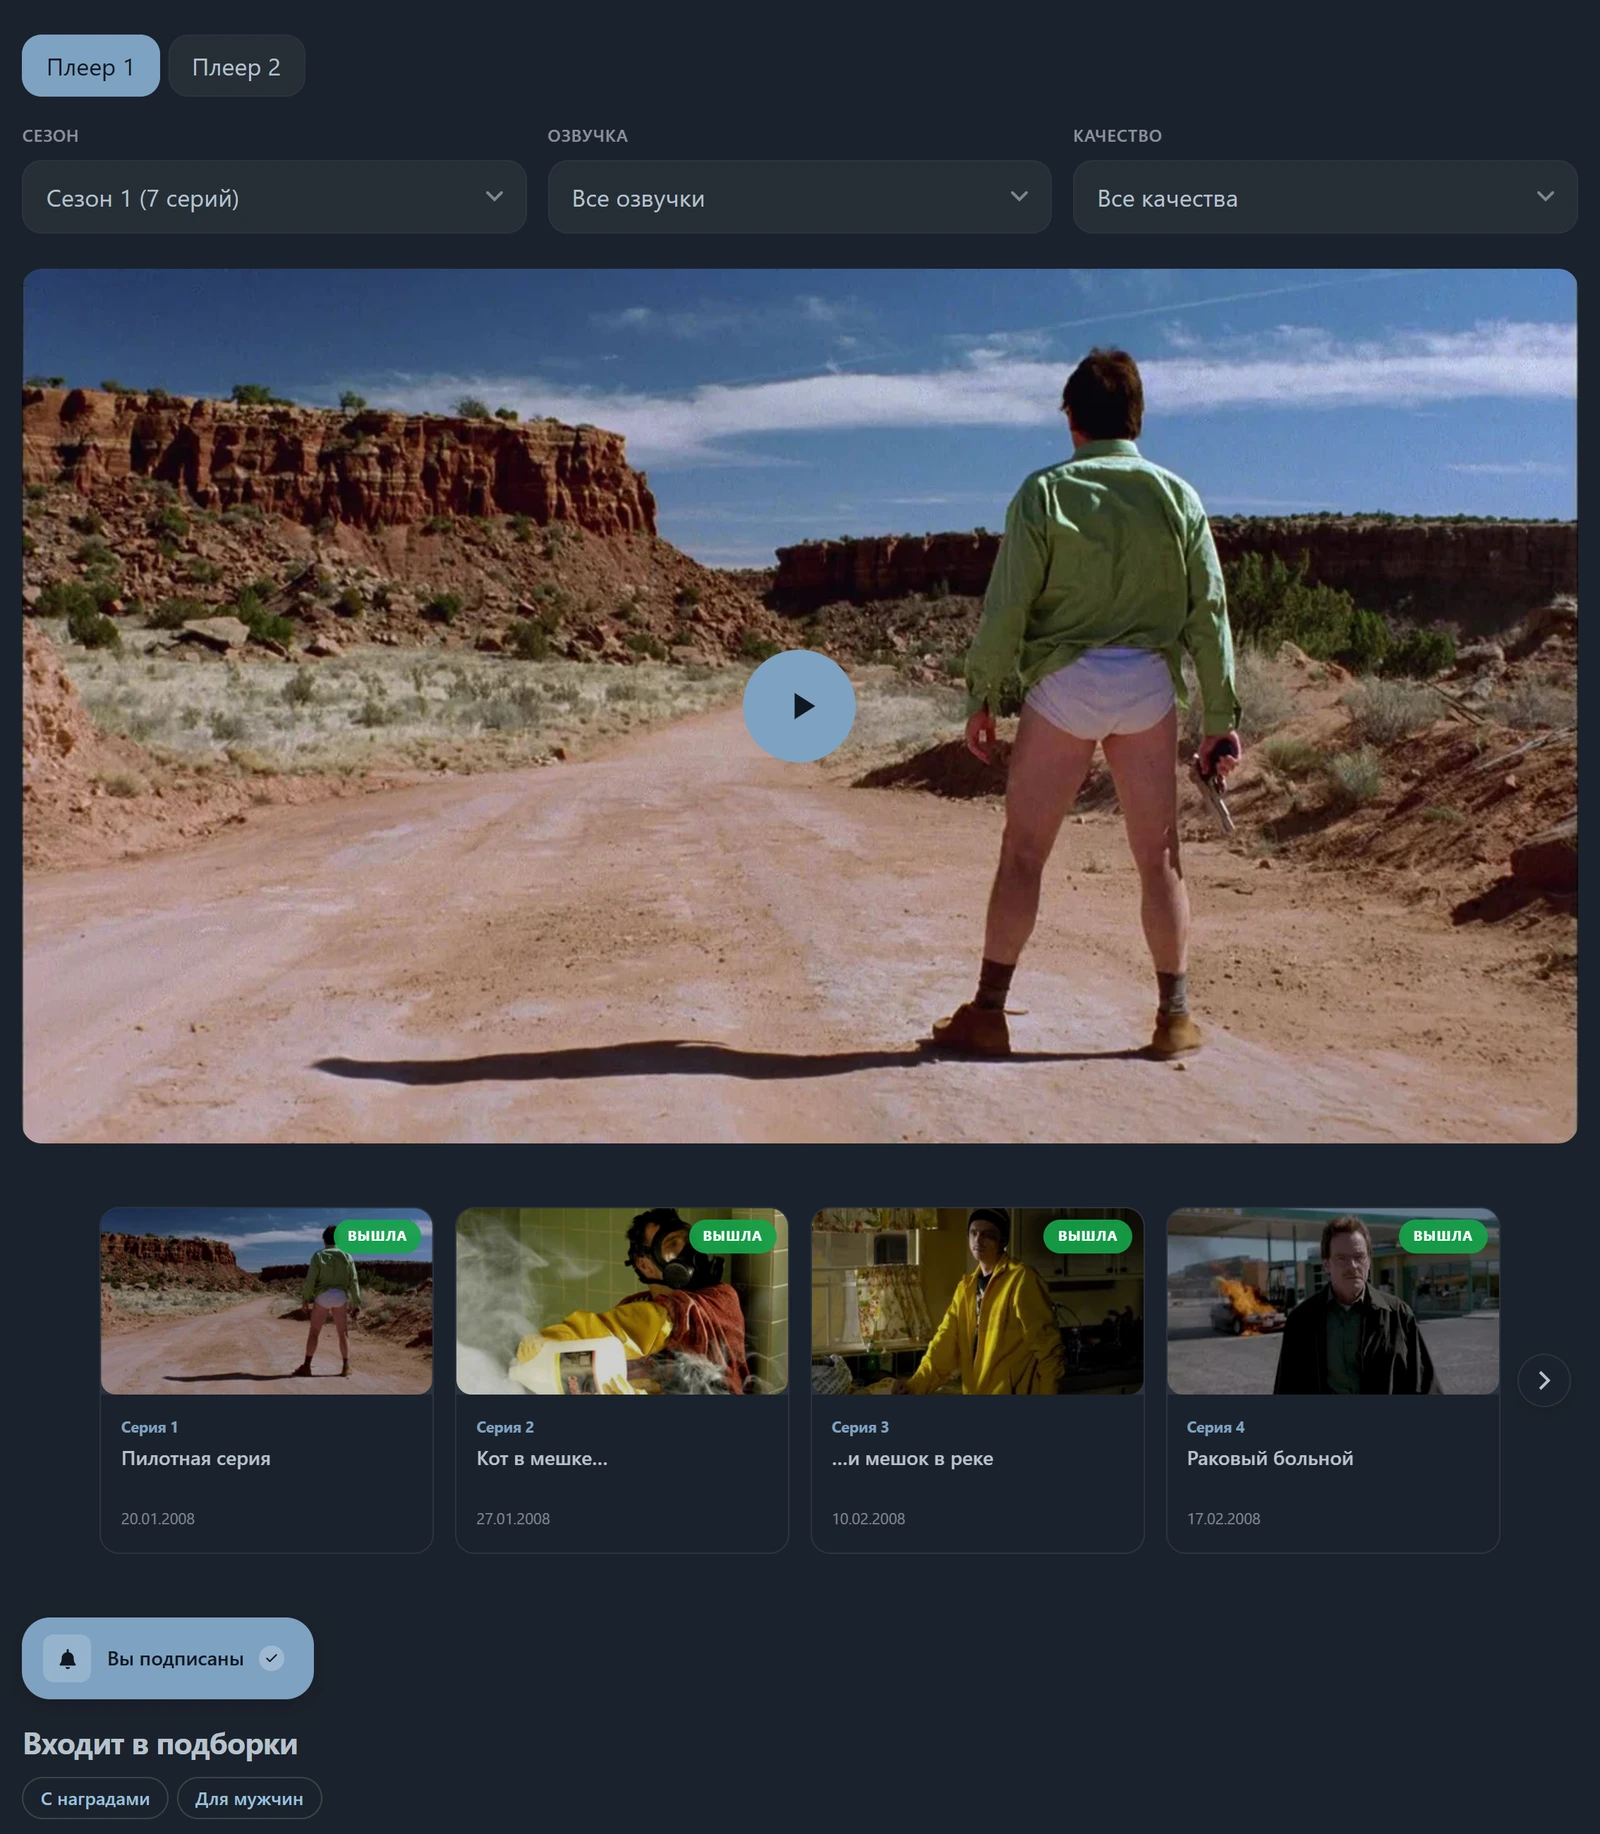
Task: Toggle the Вы подписаны subscription button
Action: (168, 1658)
